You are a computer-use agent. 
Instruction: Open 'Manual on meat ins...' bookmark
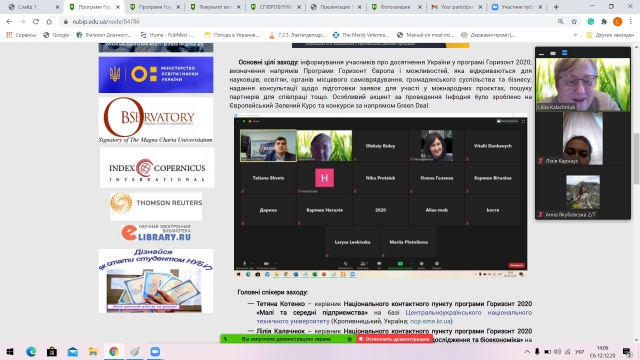tap(426, 35)
